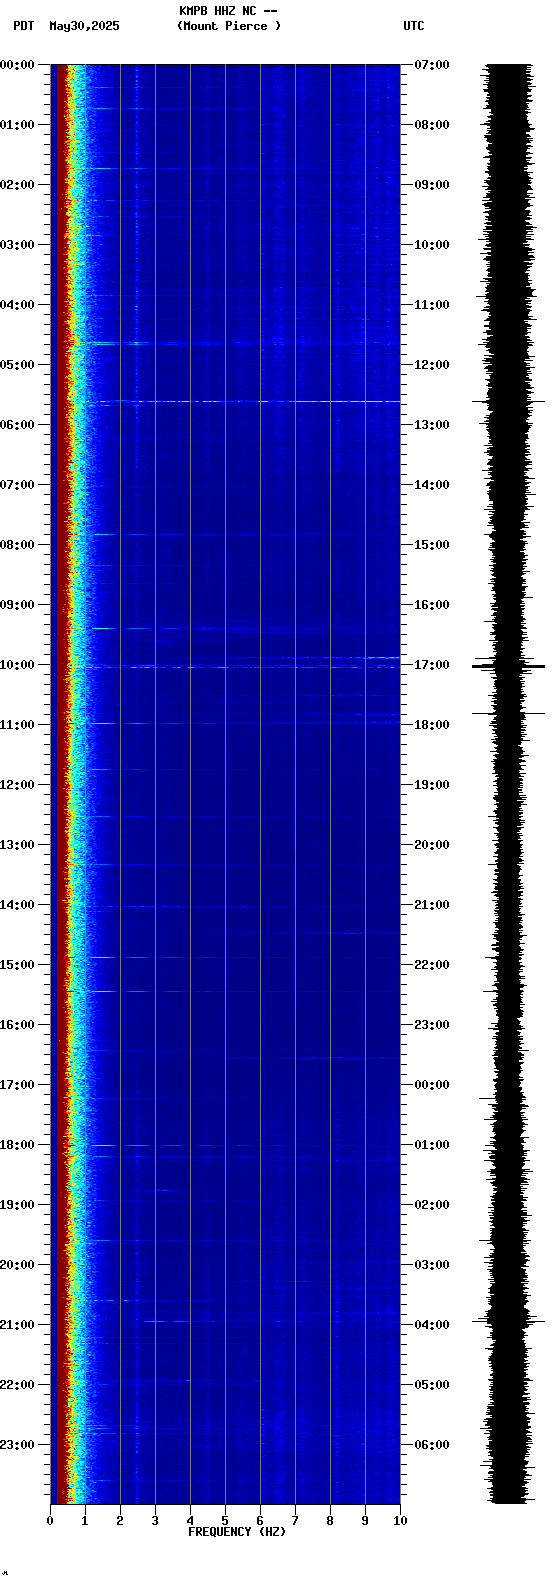Click the seismogram spike near 12:40 UTC

pos(508,401)
